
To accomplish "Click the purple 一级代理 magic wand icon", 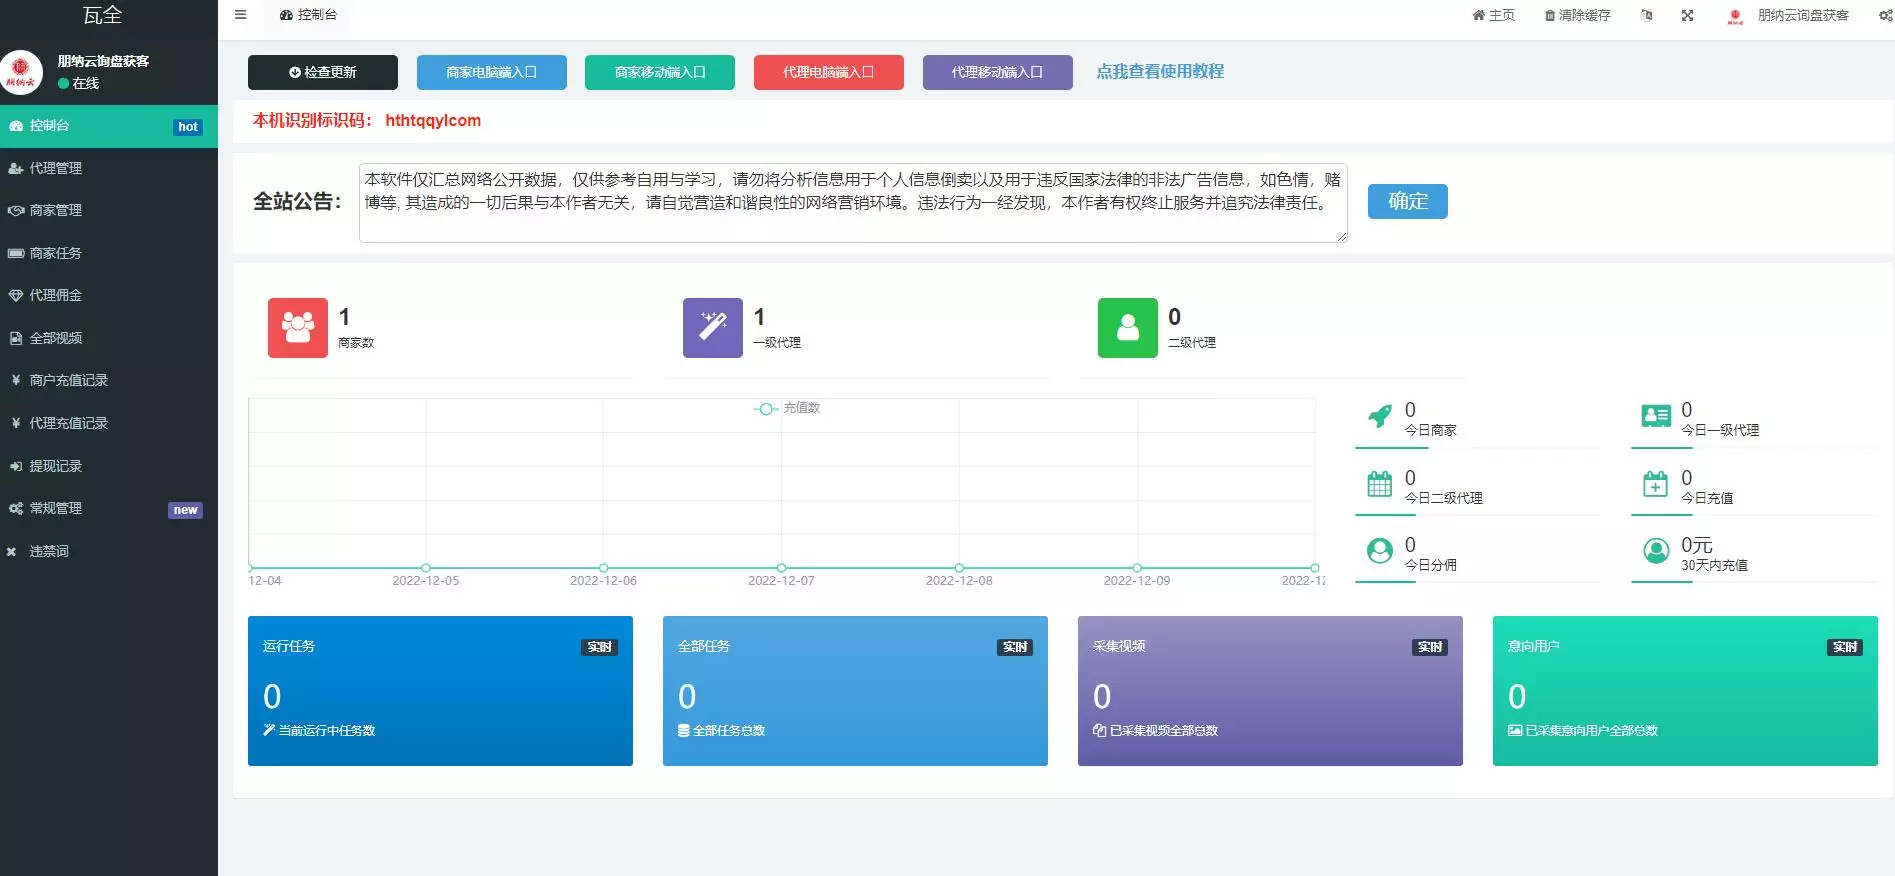I will point(713,328).
